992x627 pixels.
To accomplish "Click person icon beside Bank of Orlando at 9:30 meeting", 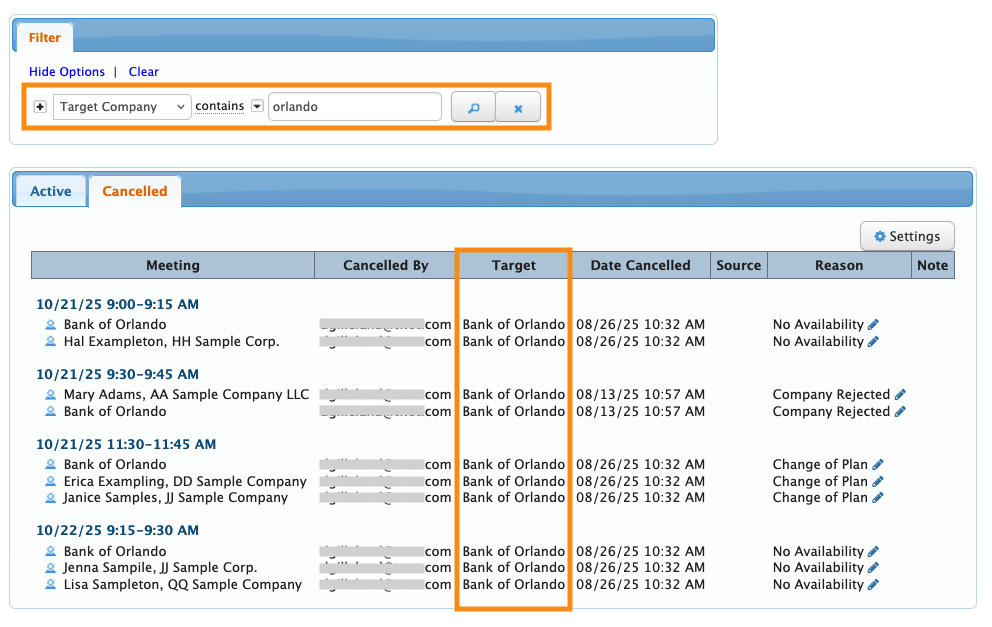I will click(51, 411).
